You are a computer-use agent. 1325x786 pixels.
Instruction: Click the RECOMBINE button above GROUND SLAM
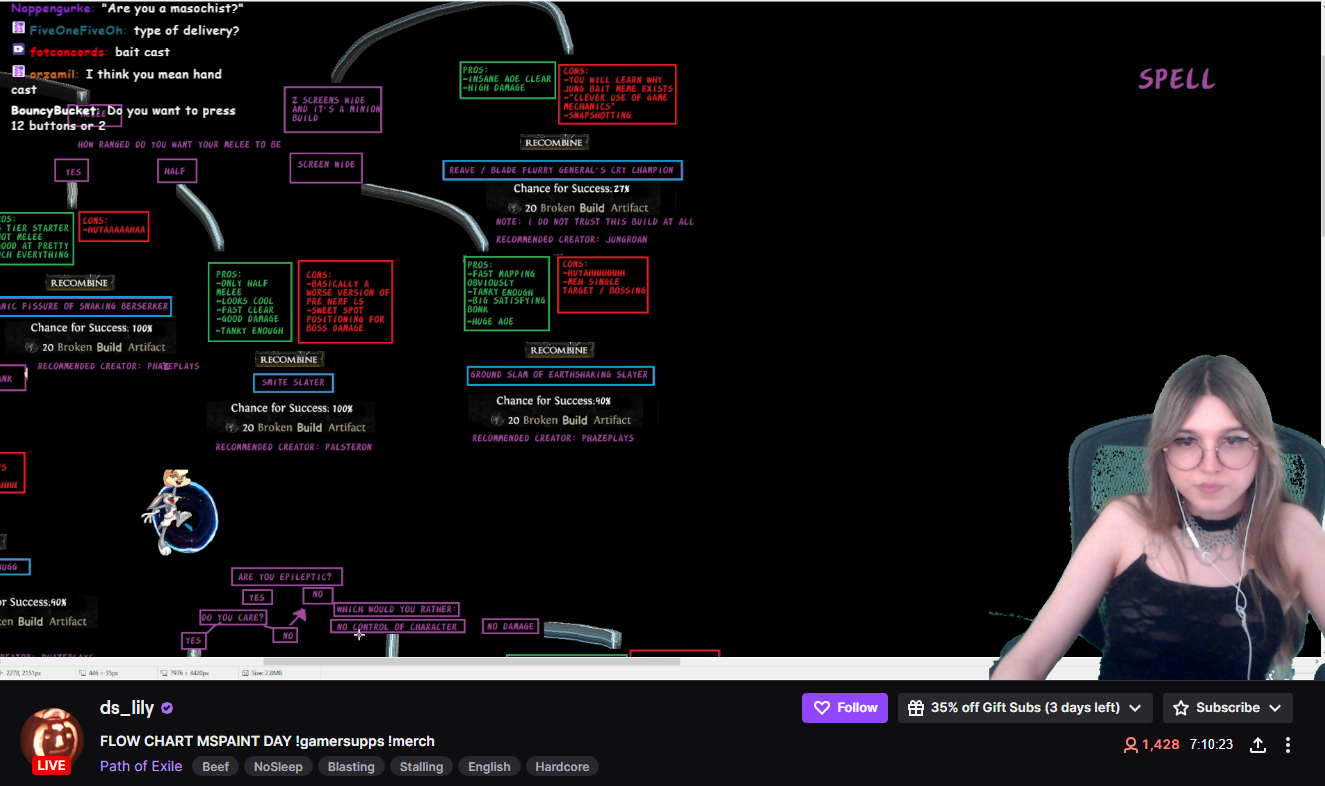[559, 350]
